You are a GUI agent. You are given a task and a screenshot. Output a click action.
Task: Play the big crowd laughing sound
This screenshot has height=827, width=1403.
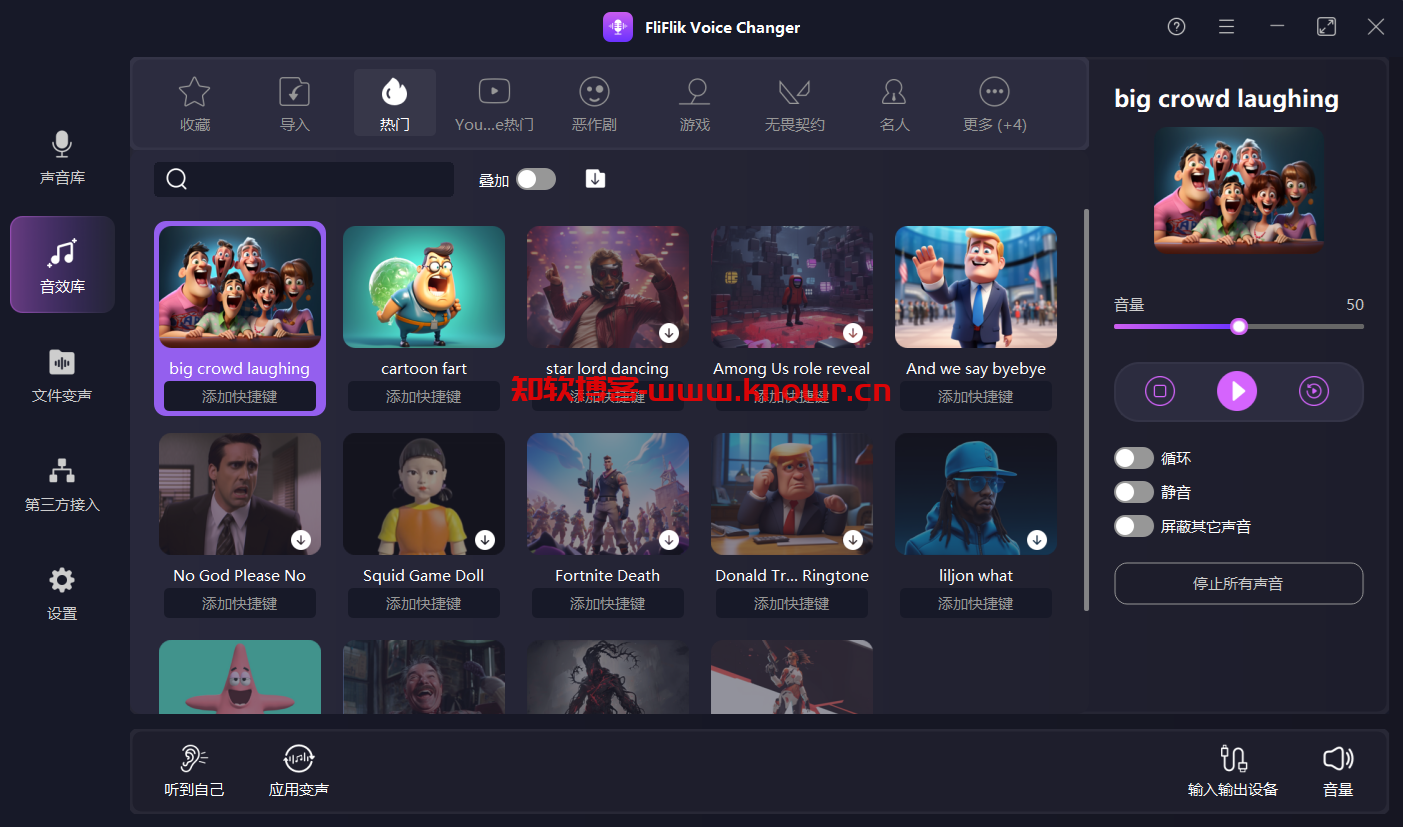1238,391
